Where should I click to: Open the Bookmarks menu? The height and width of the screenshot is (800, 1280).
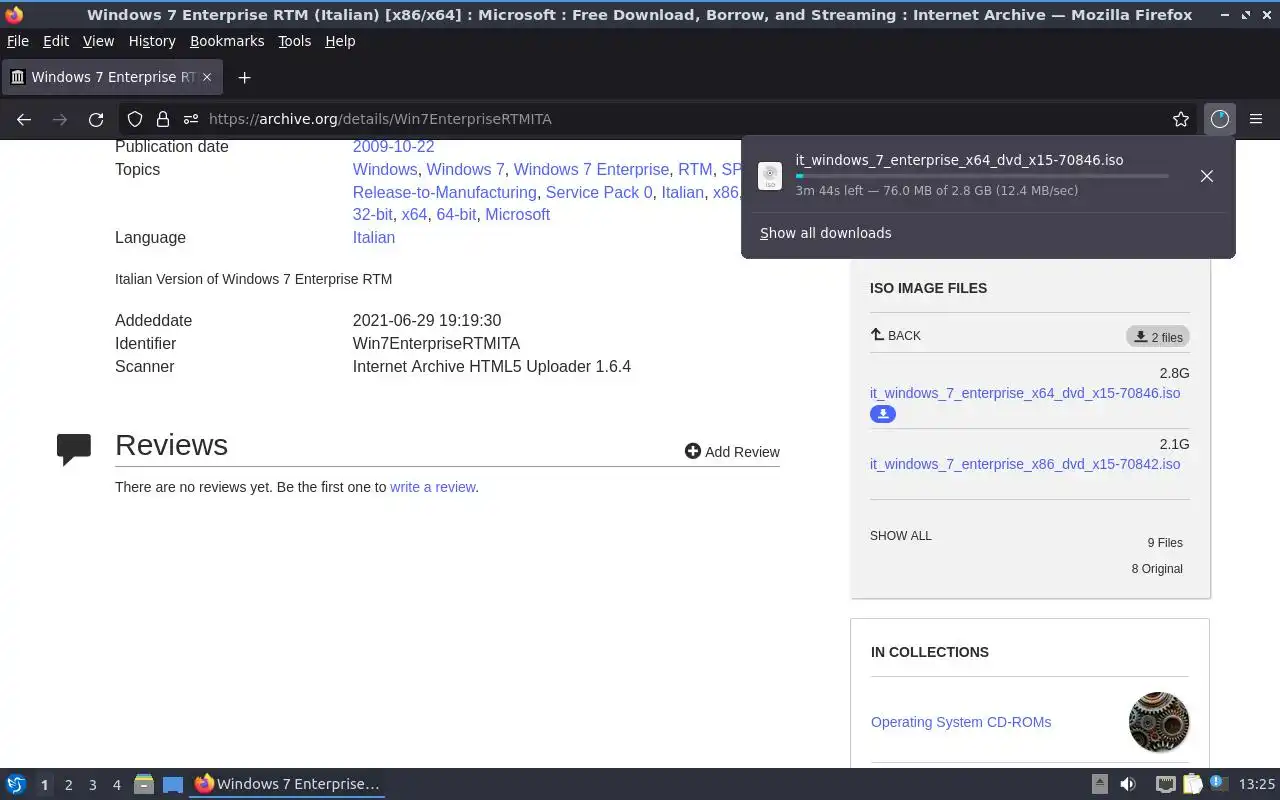(227, 41)
